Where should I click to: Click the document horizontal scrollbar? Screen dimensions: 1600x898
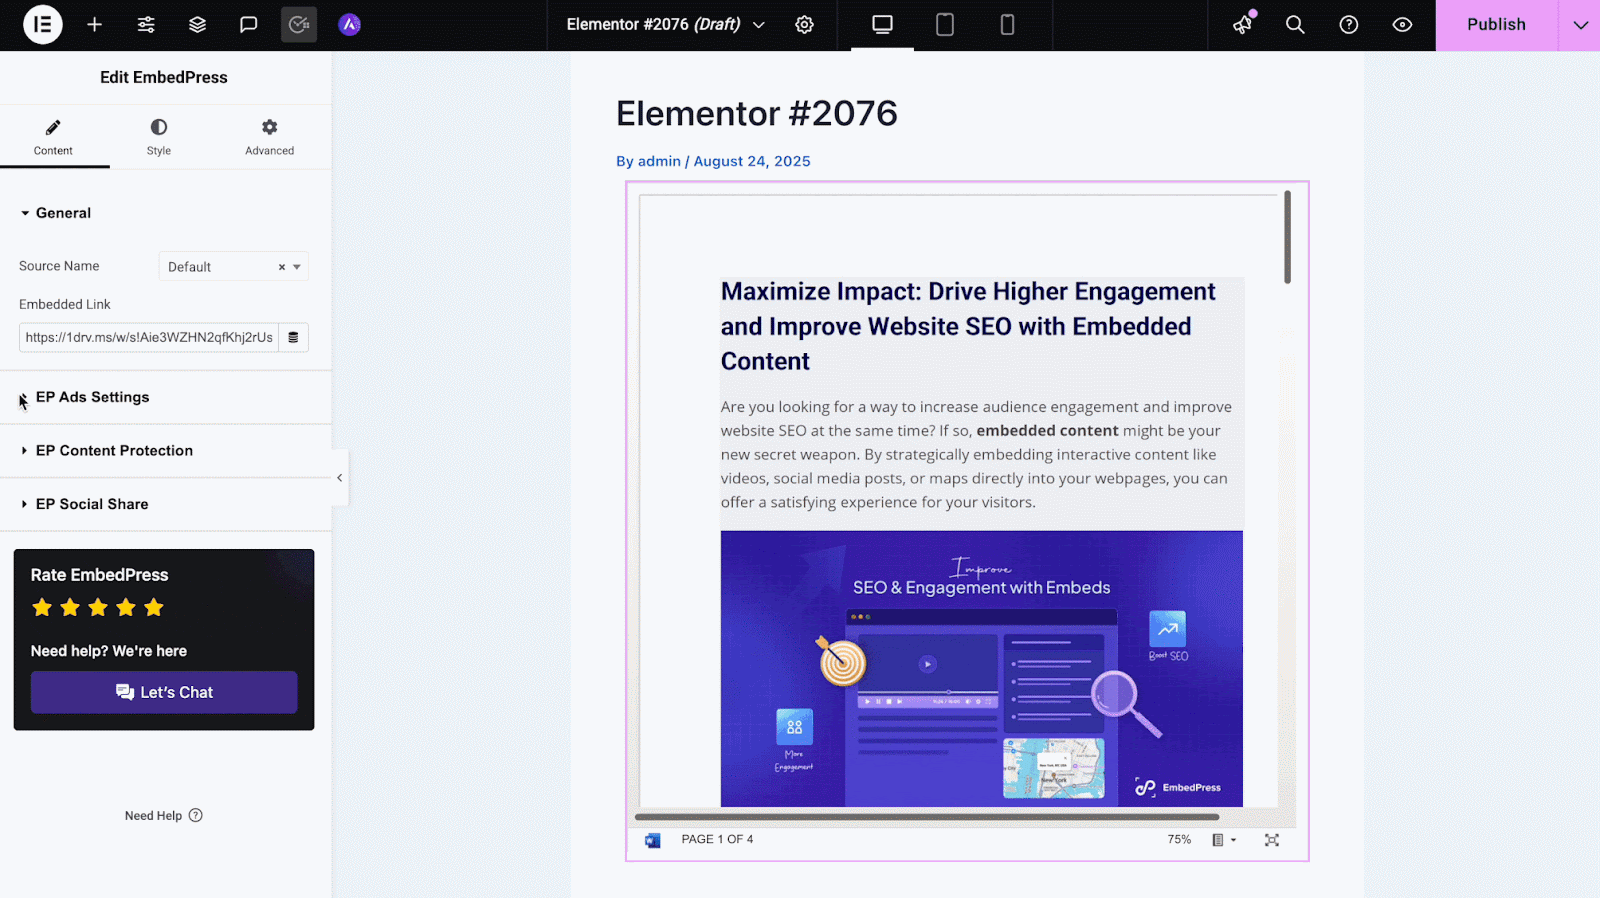click(x=927, y=817)
